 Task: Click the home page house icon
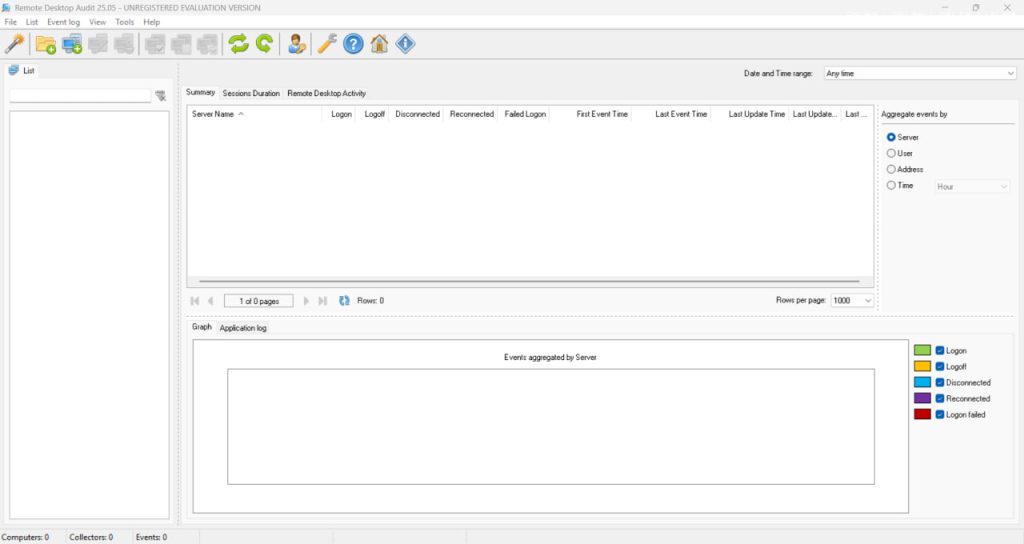tap(379, 44)
